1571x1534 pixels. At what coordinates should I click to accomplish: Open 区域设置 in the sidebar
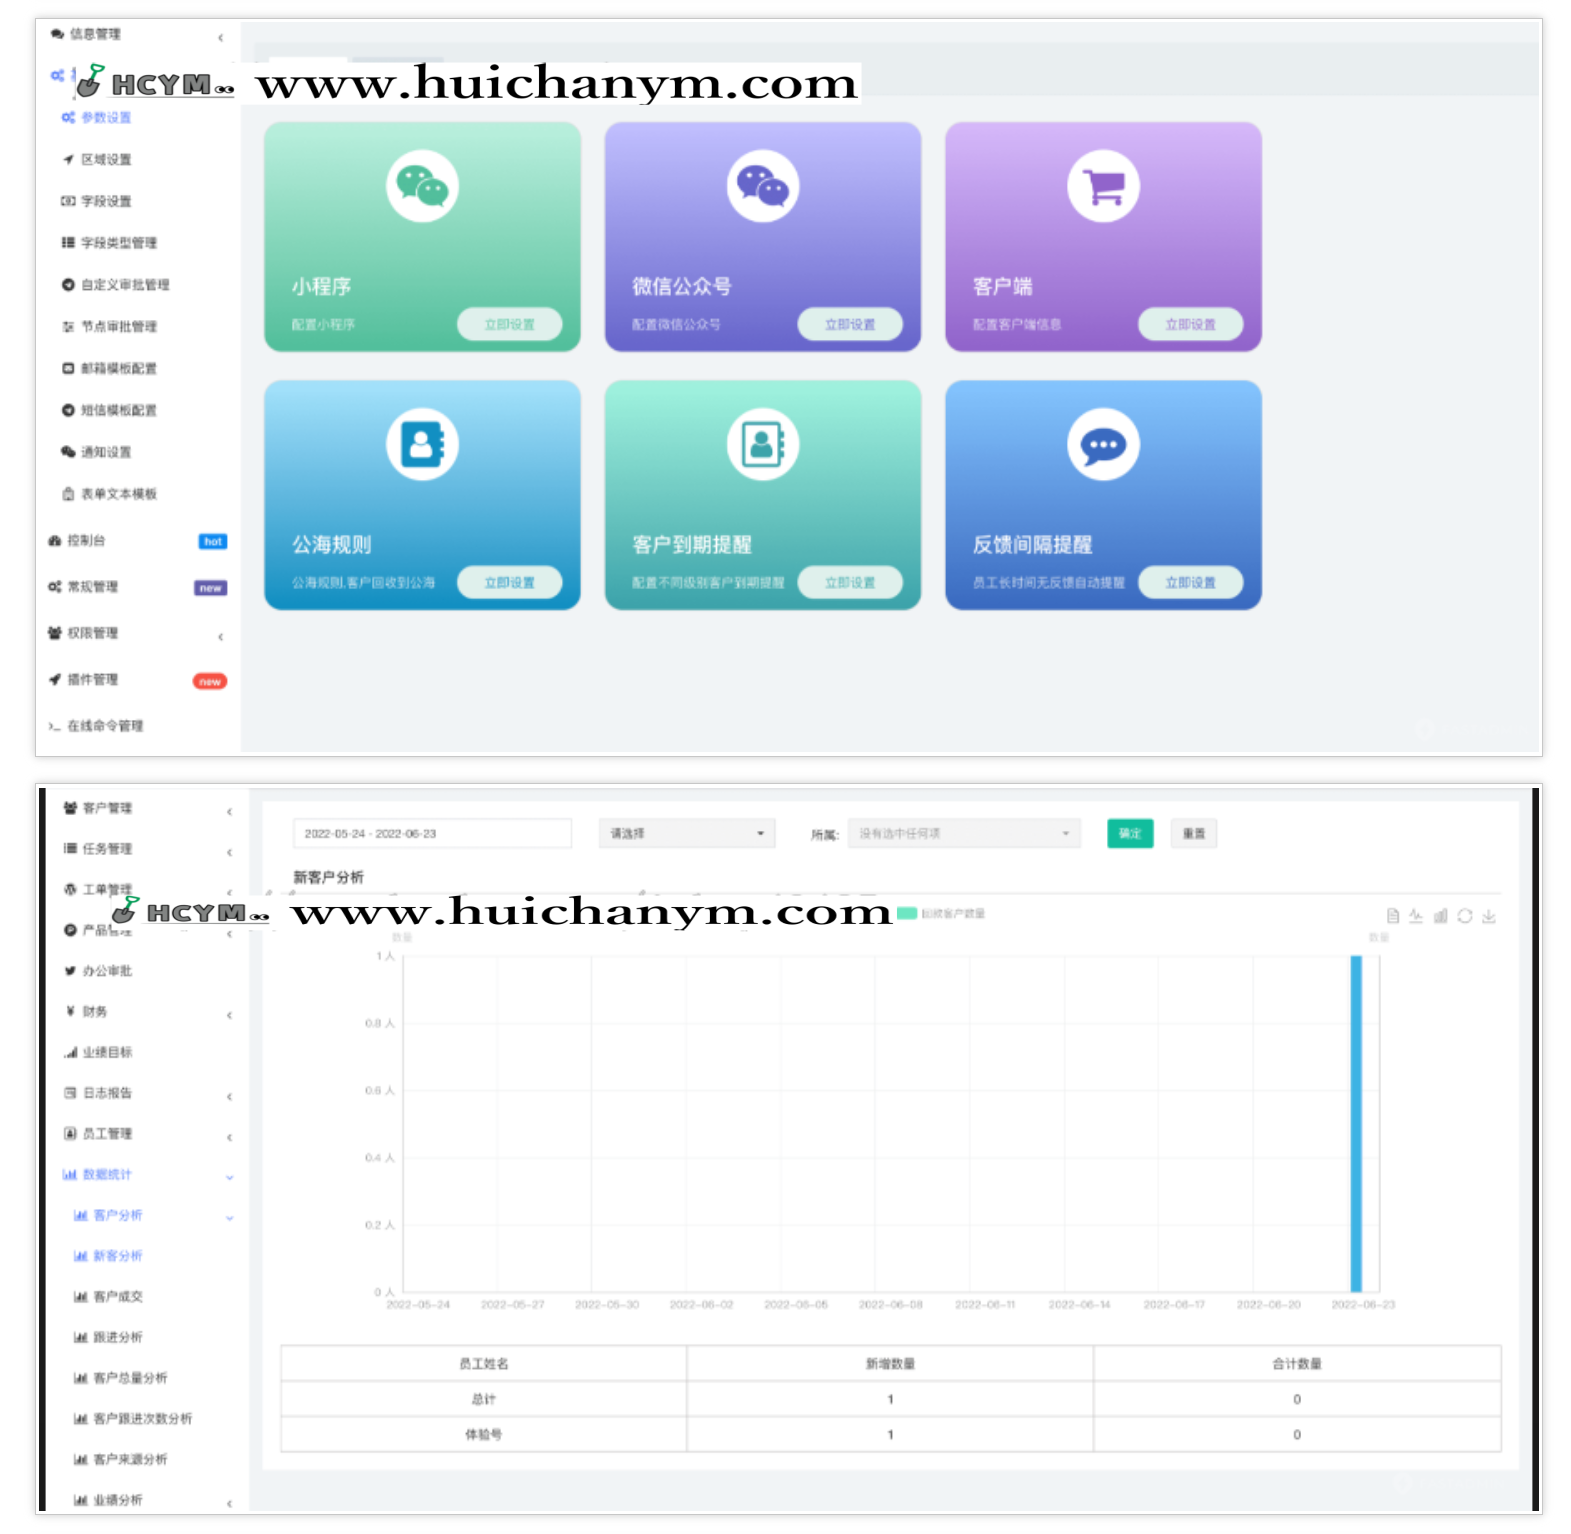106,160
